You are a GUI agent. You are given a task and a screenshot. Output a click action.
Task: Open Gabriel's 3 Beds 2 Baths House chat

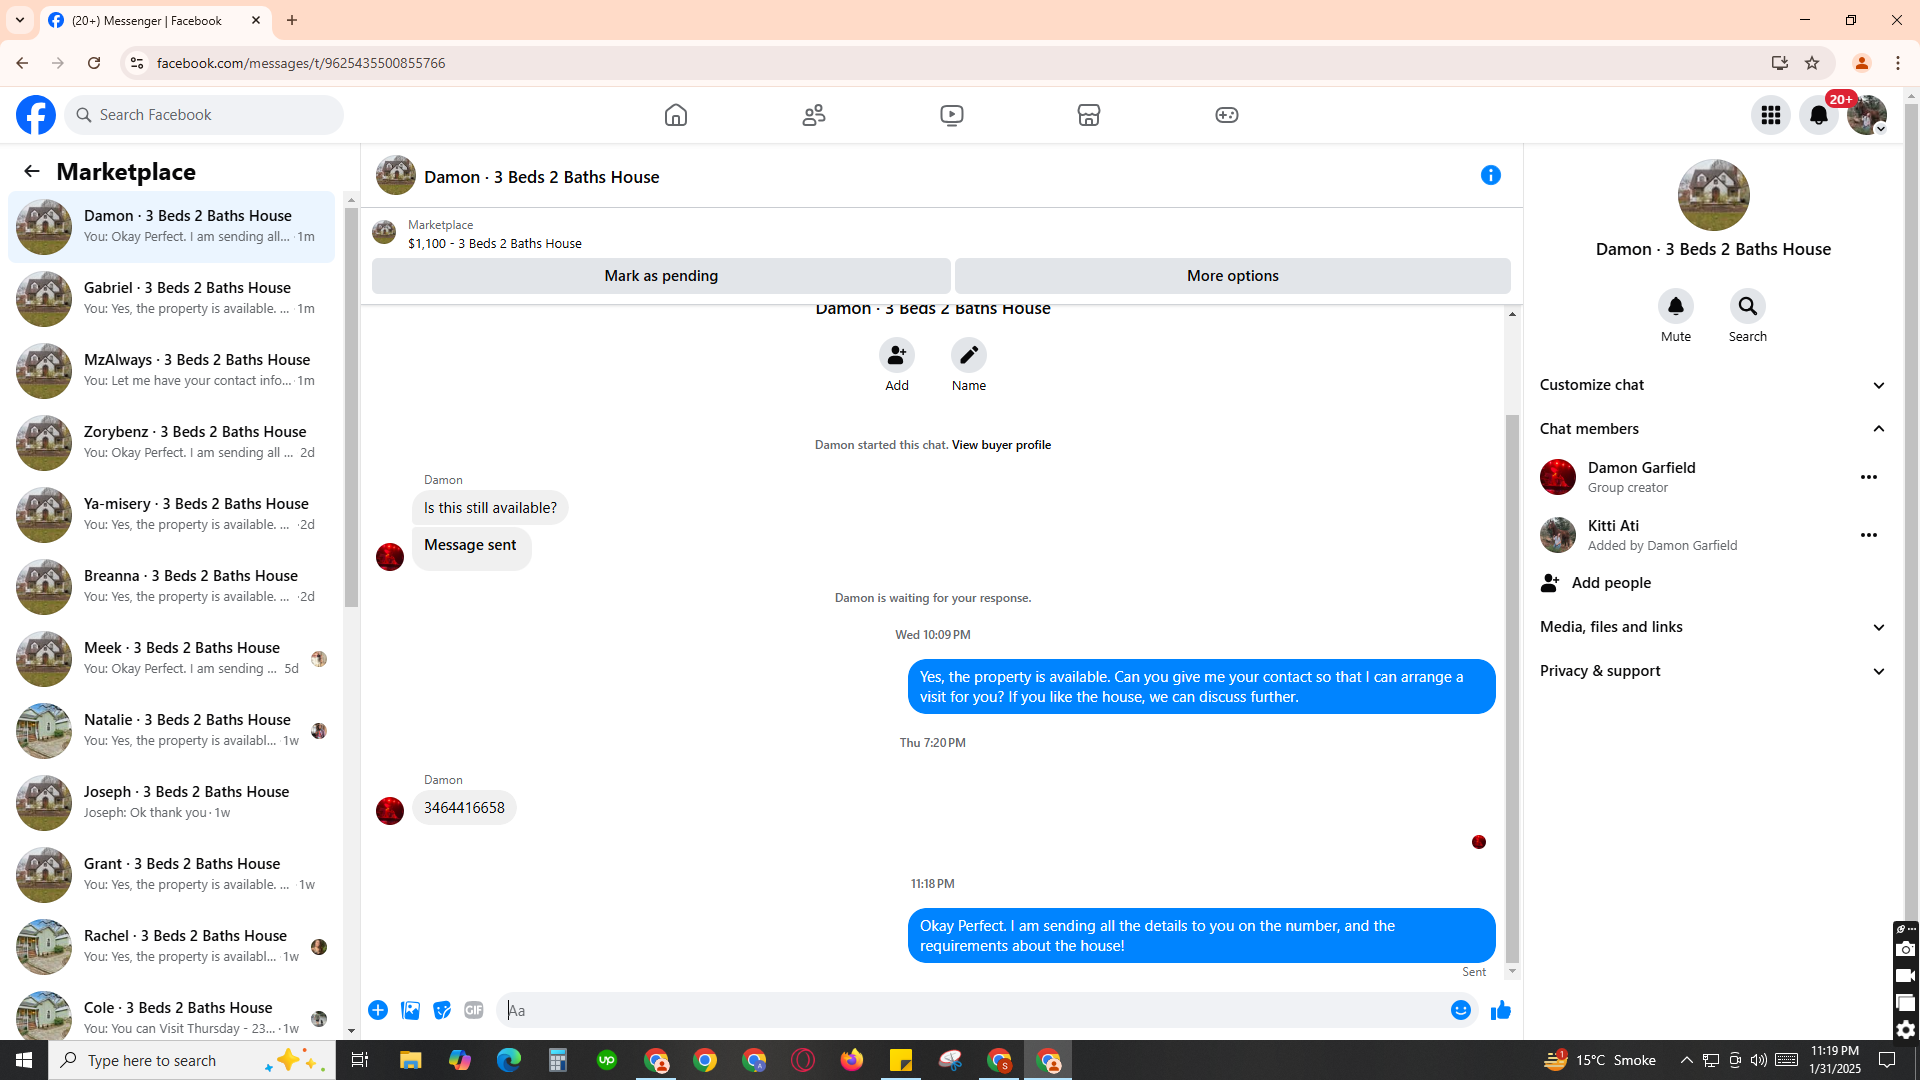[172, 299]
